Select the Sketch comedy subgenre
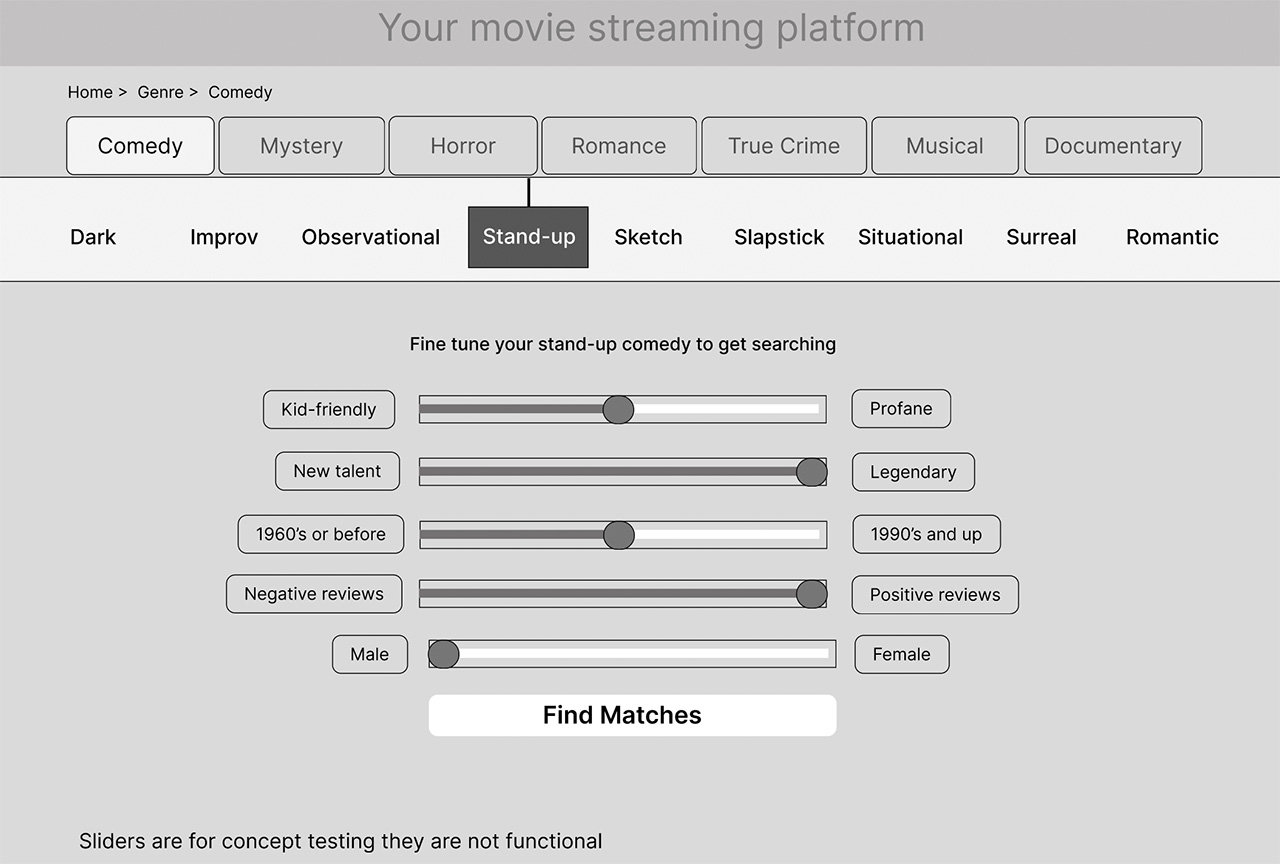Image resolution: width=1280 pixels, height=864 pixels. [648, 237]
